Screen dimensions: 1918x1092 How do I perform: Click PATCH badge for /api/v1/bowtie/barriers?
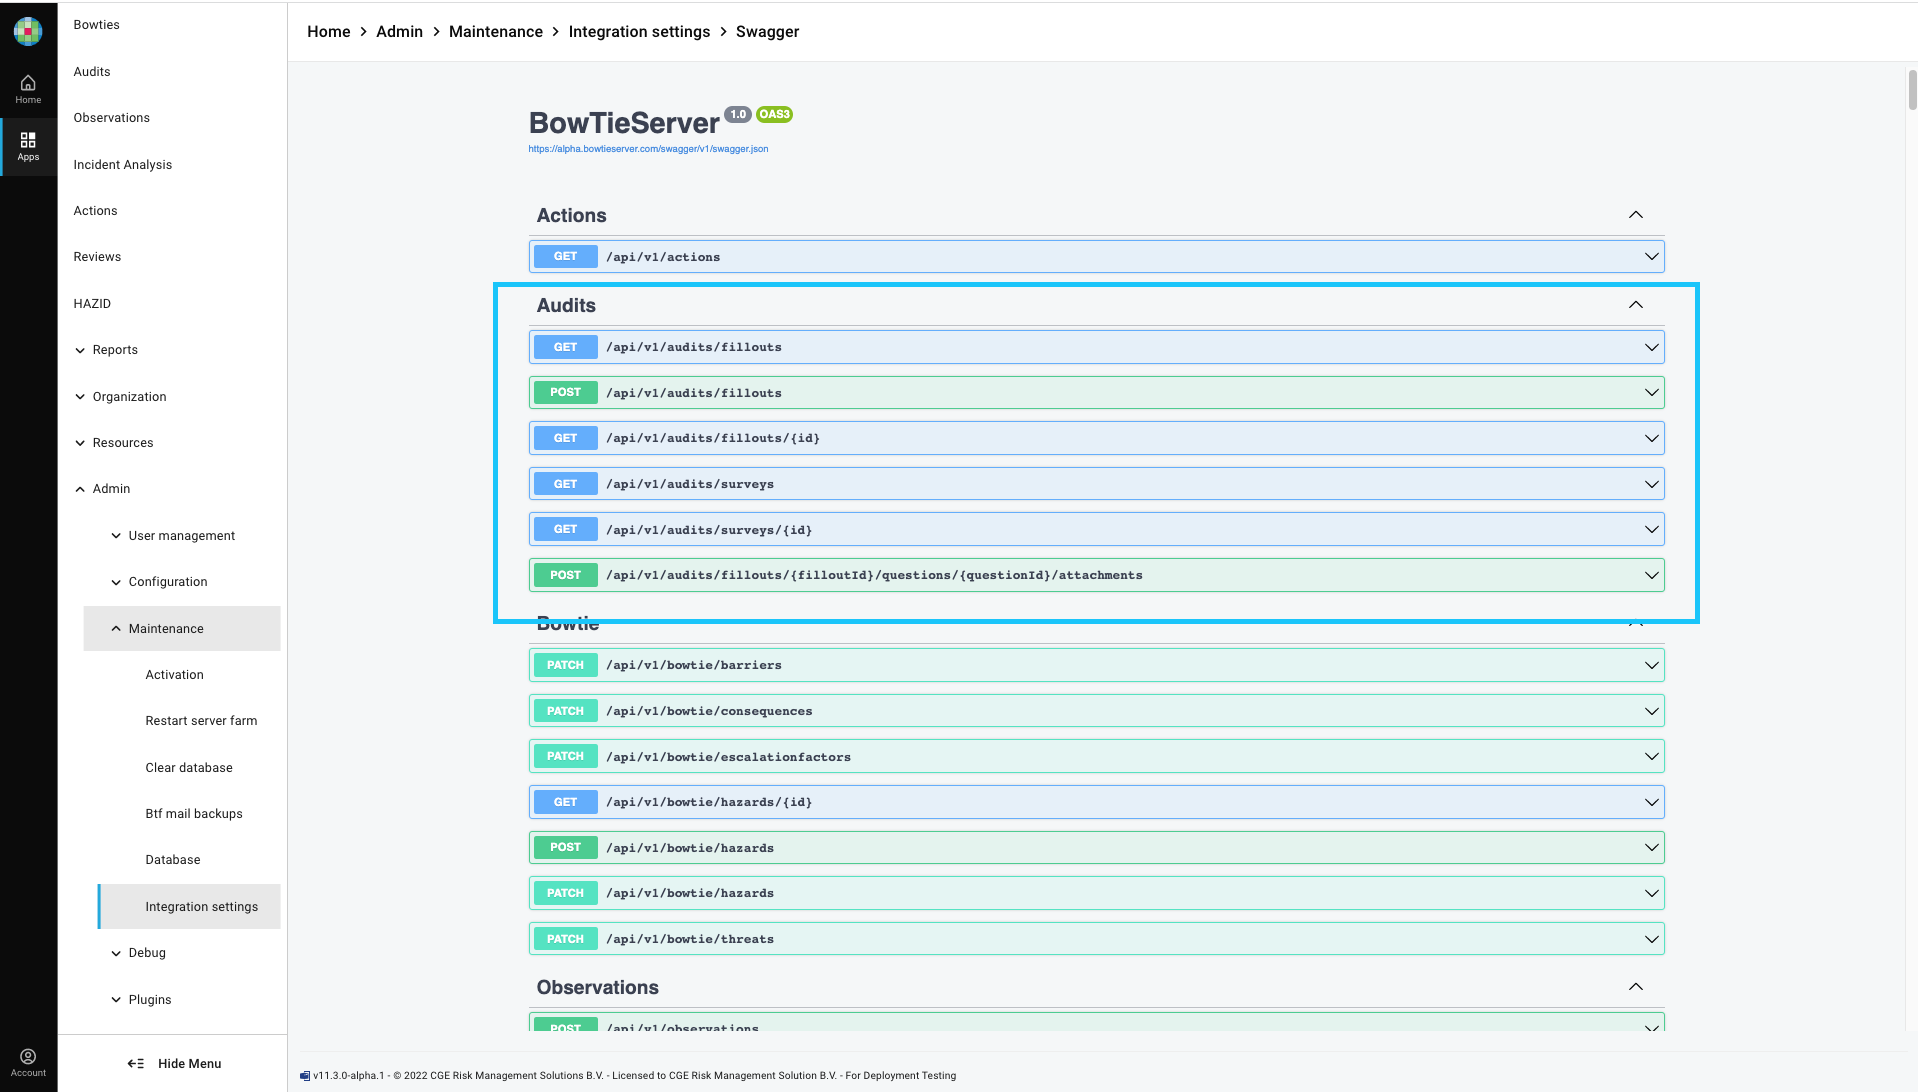pyautogui.click(x=565, y=665)
